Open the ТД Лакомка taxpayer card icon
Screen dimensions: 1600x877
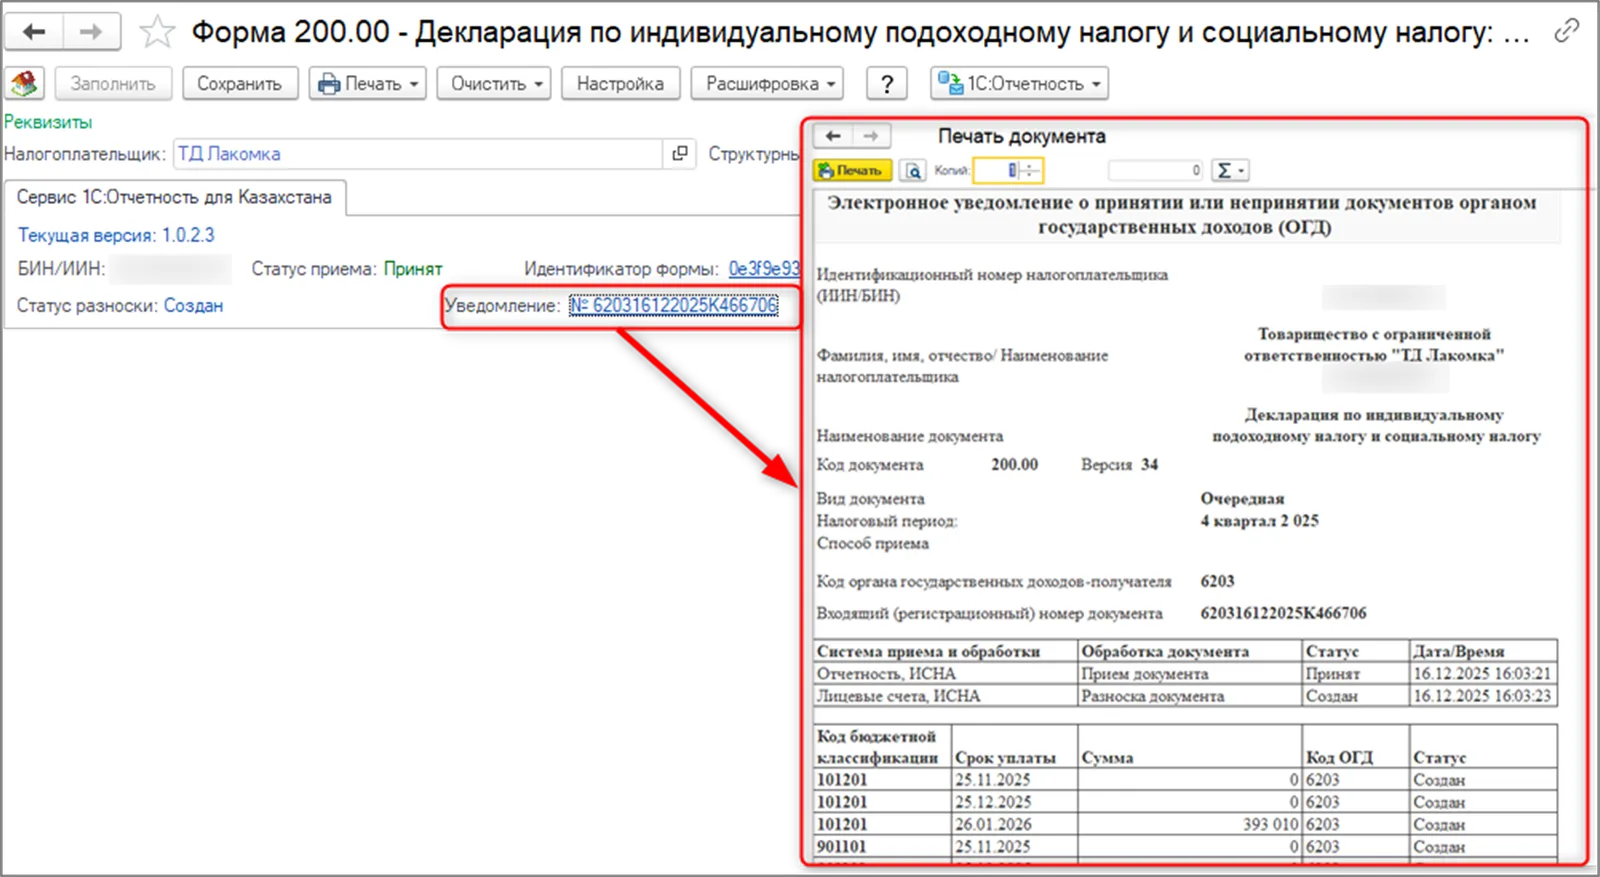680,154
